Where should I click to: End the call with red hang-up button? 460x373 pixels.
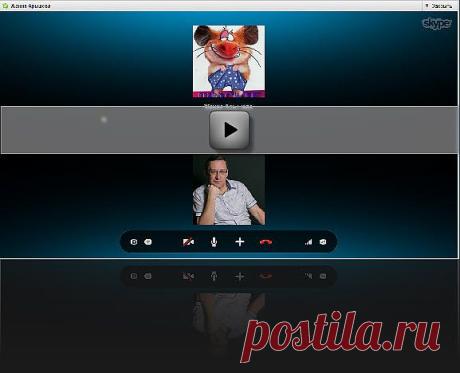click(266, 242)
